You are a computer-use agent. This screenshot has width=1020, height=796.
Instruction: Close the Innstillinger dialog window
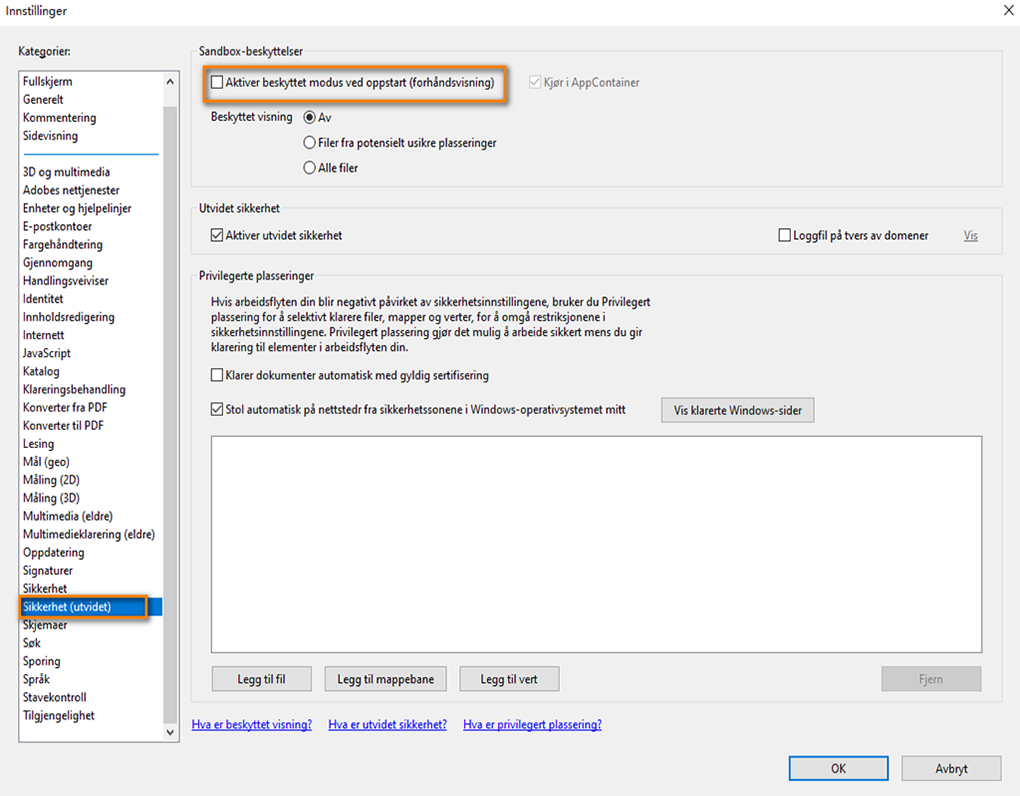[x=1008, y=10]
